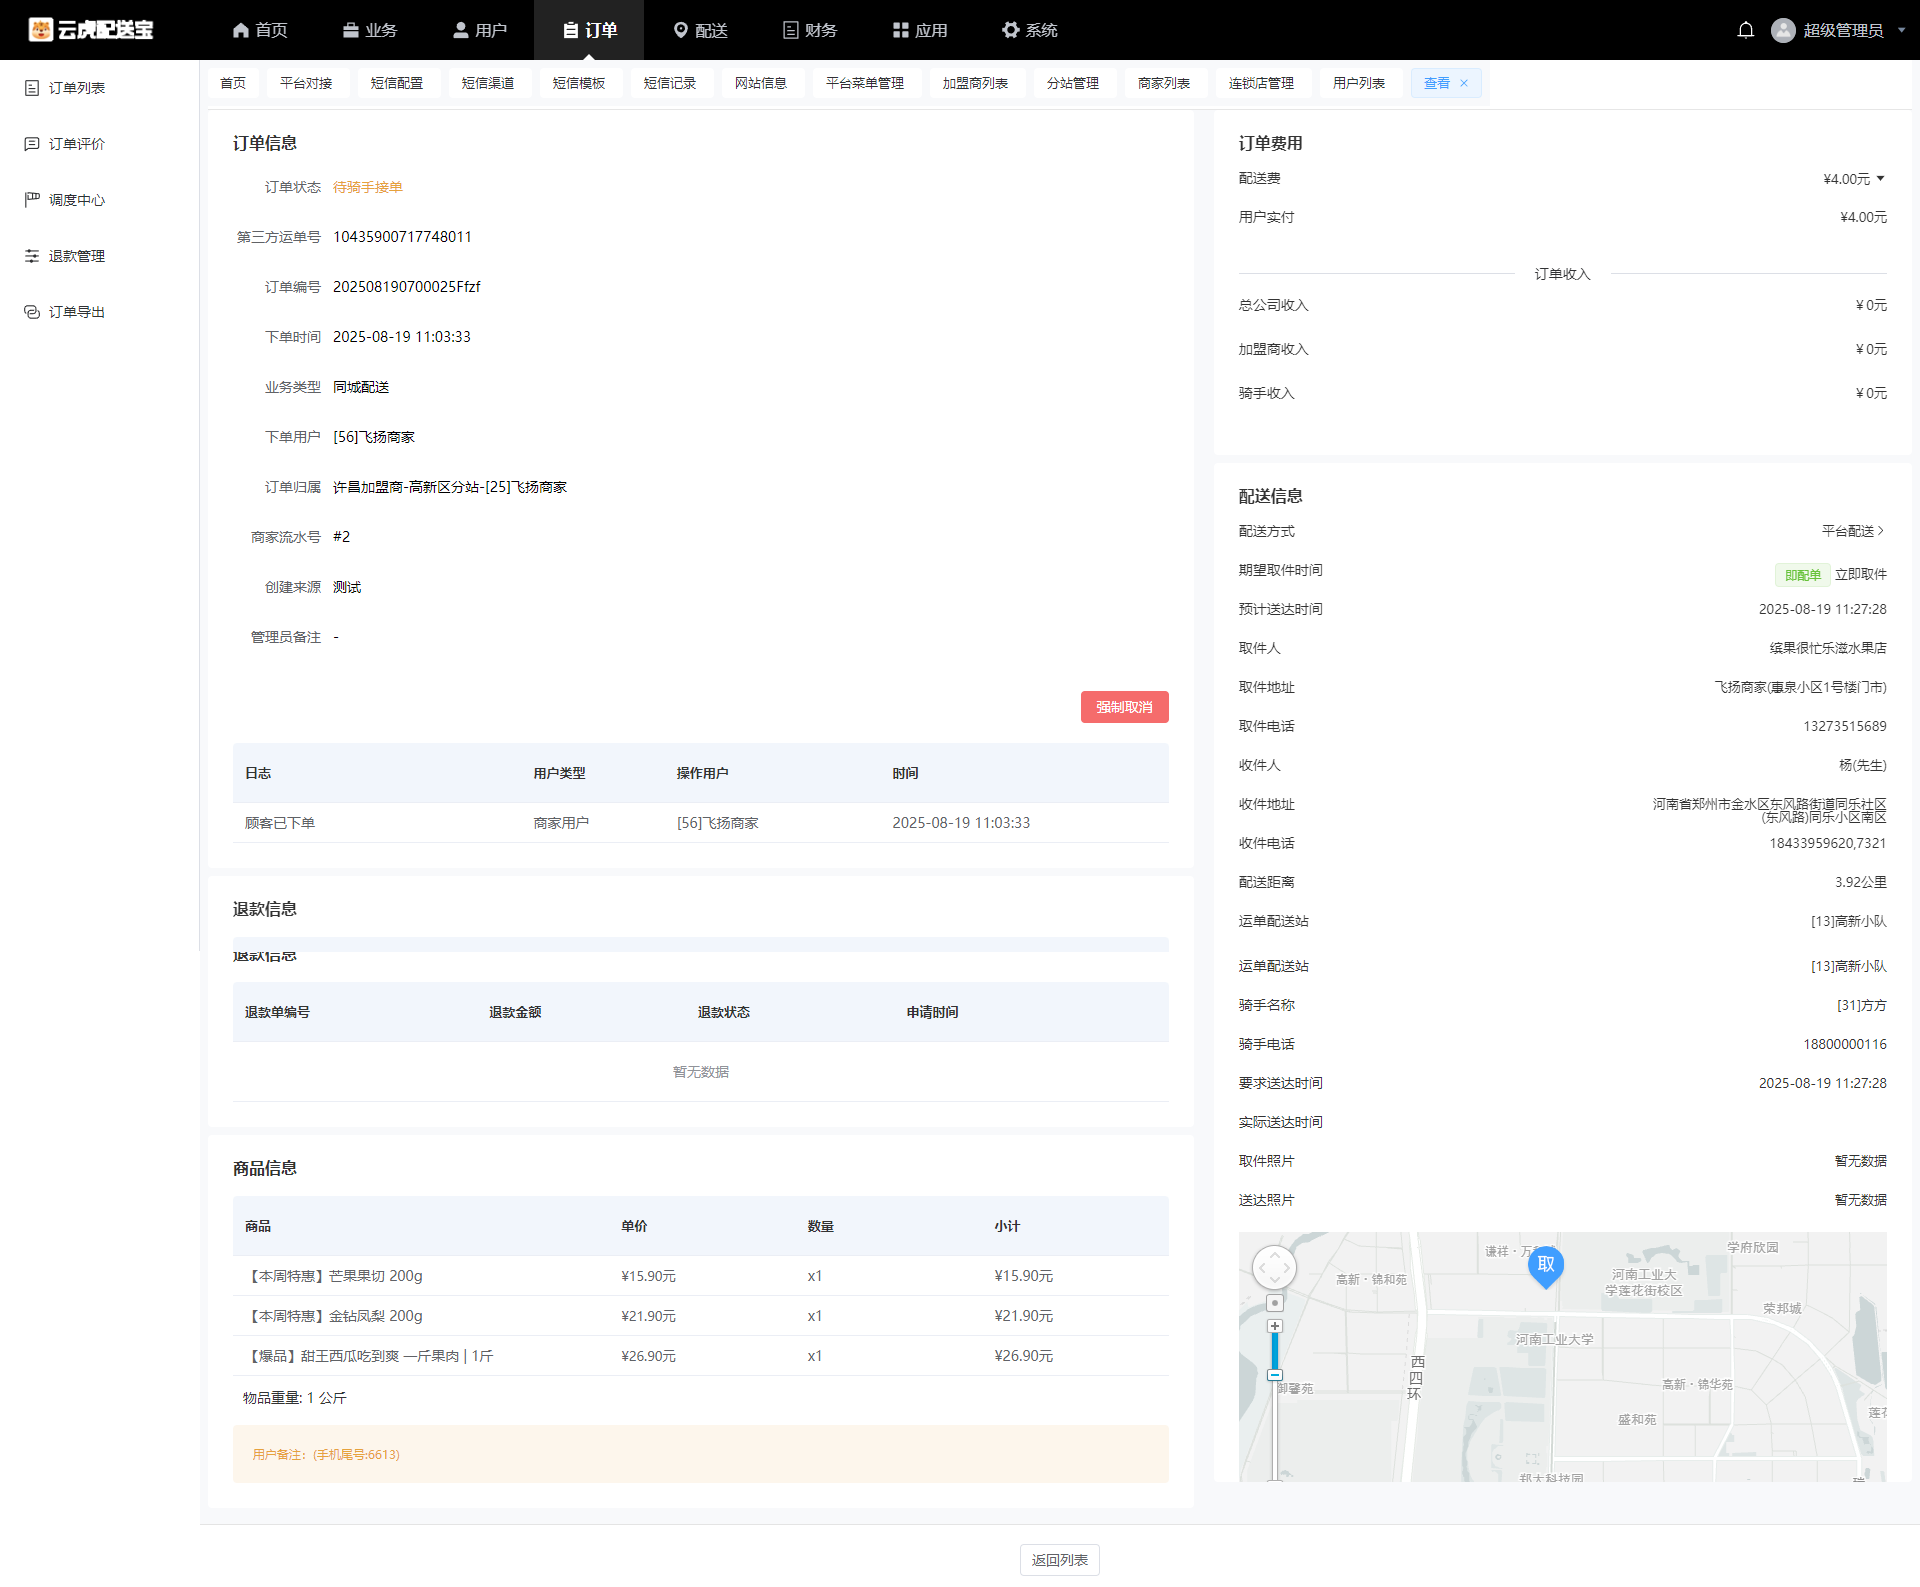Click the 订单评价 sidebar icon

tap(32, 144)
